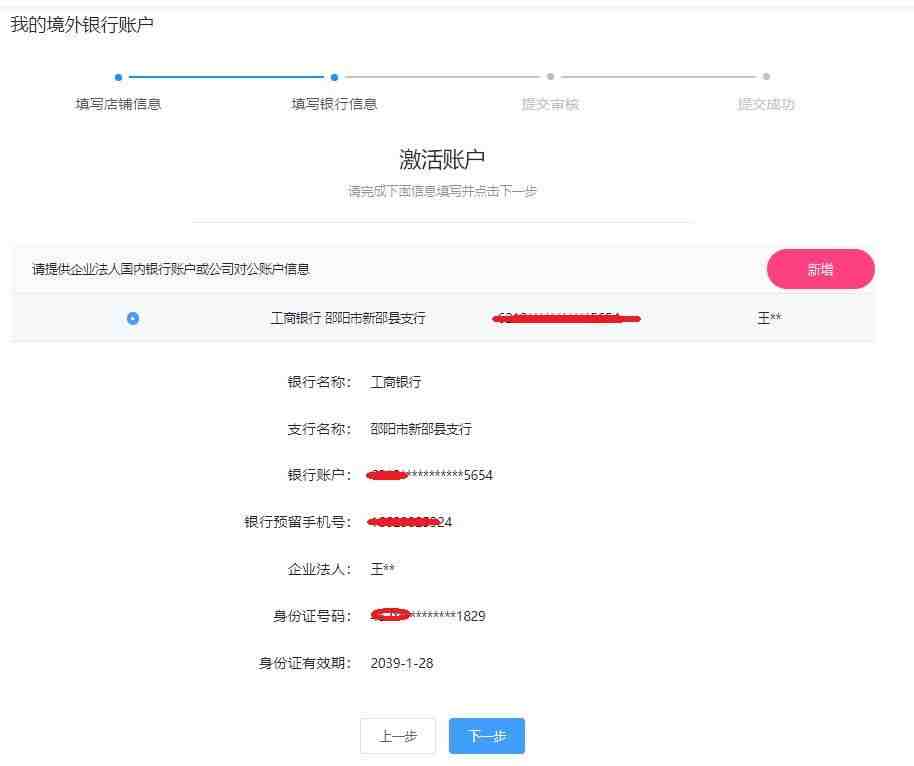Image resolution: width=914 pixels, height=766 pixels.
Task: Click the 银行账户 label
Action: click(319, 475)
